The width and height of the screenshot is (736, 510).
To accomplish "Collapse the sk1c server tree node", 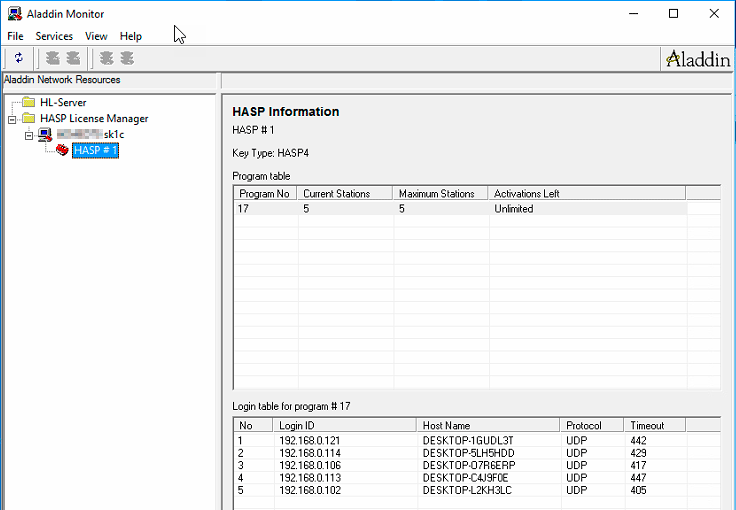I will coord(28,134).
